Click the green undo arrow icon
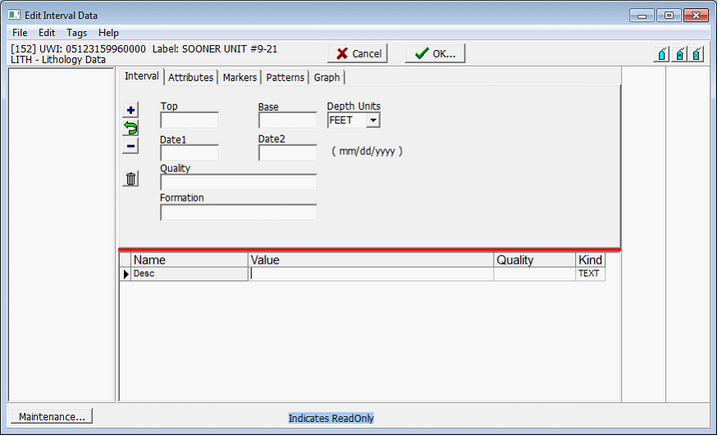The image size is (718, 436). coord(130,128)
